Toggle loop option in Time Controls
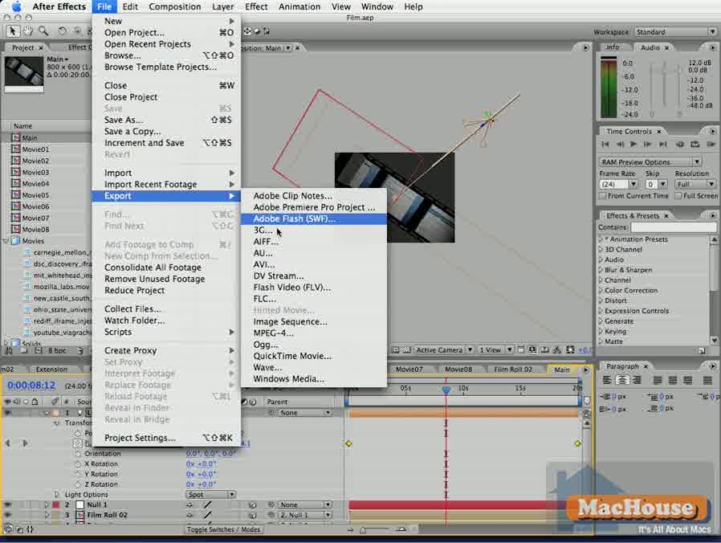Image resolution: width=721 pixels, height=543 pixels. click(x=695, y=144)
